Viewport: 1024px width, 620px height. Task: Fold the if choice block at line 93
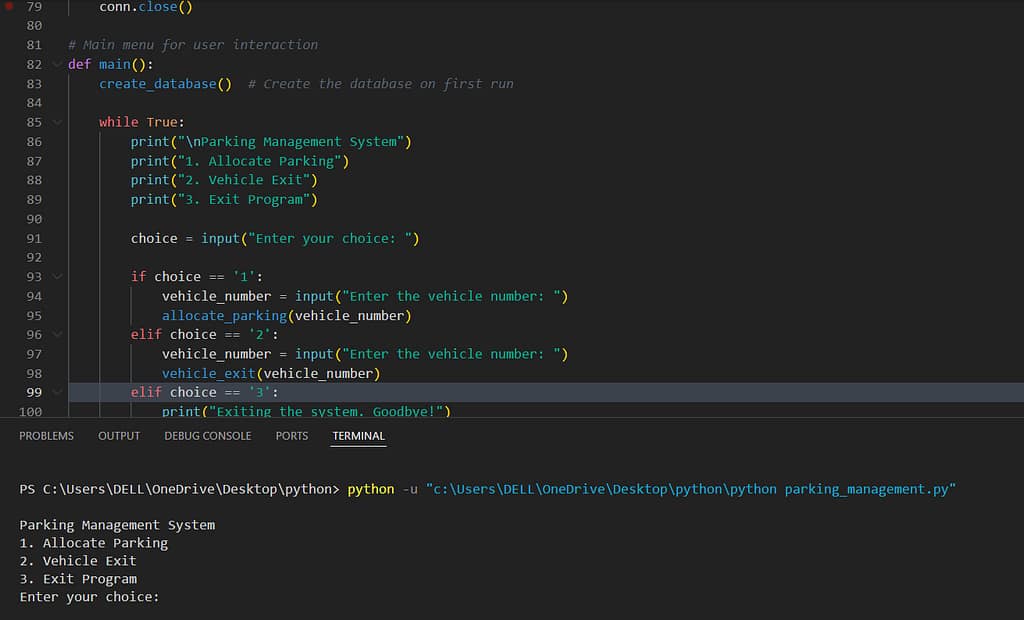(57, 276)
